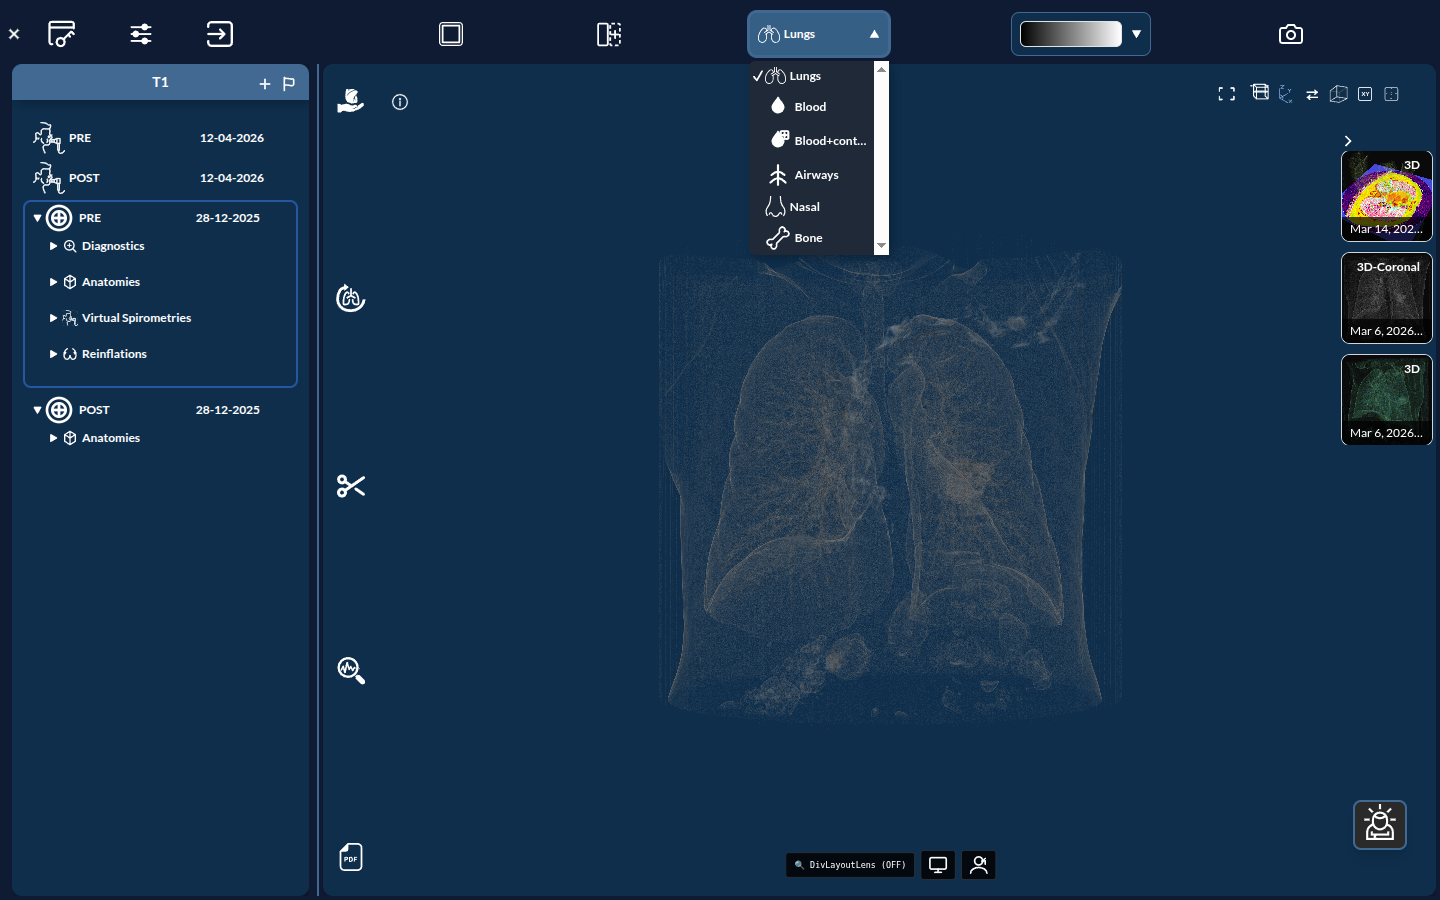
Task: Click the Virtual Spirometries label
Action: 136,318
